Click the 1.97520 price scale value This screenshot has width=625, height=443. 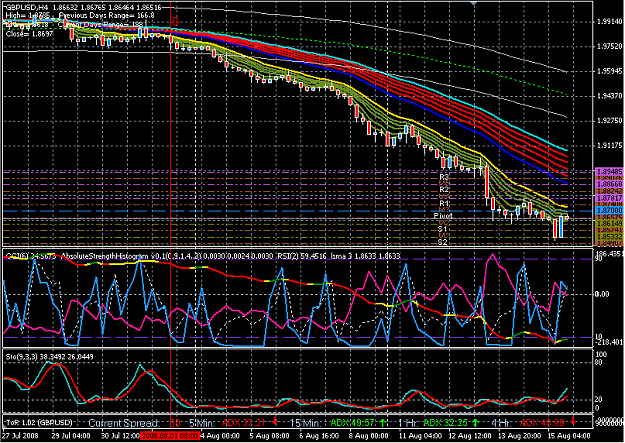tap(610, 47)
